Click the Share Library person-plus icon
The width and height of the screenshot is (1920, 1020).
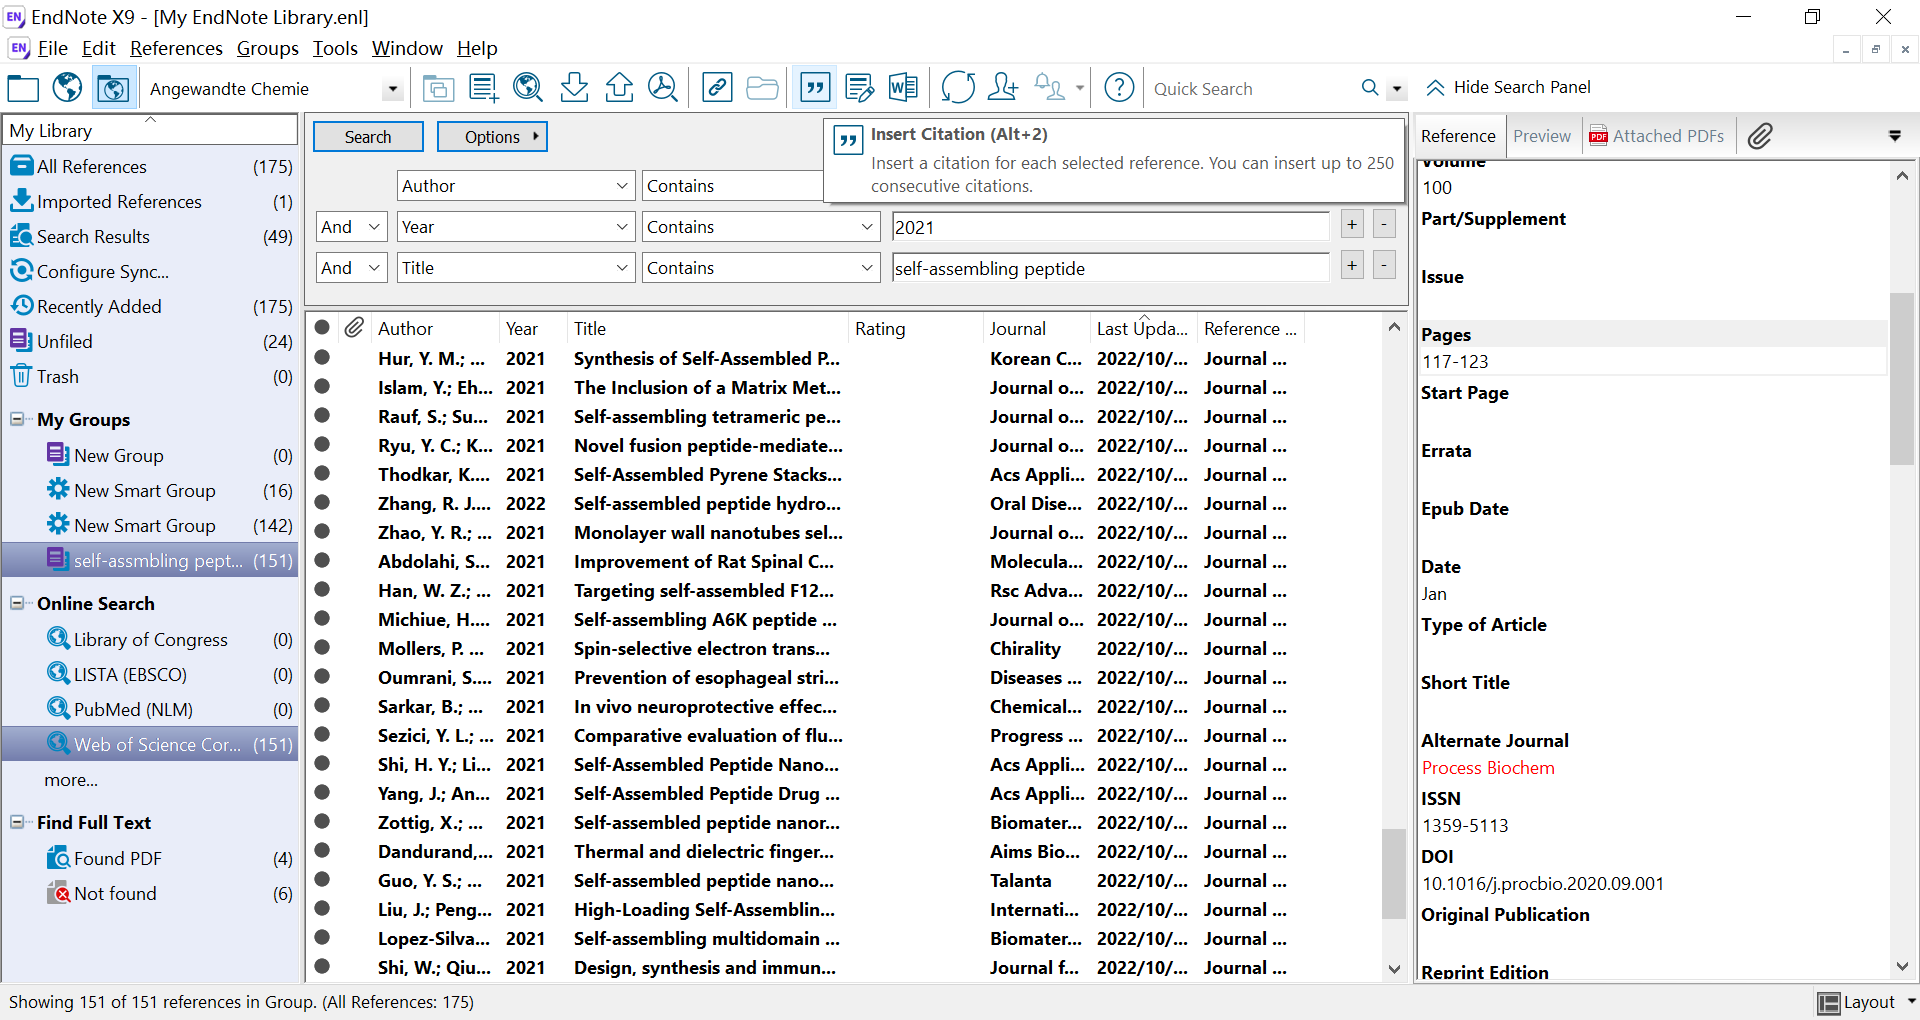click(x=1002, y=88)
